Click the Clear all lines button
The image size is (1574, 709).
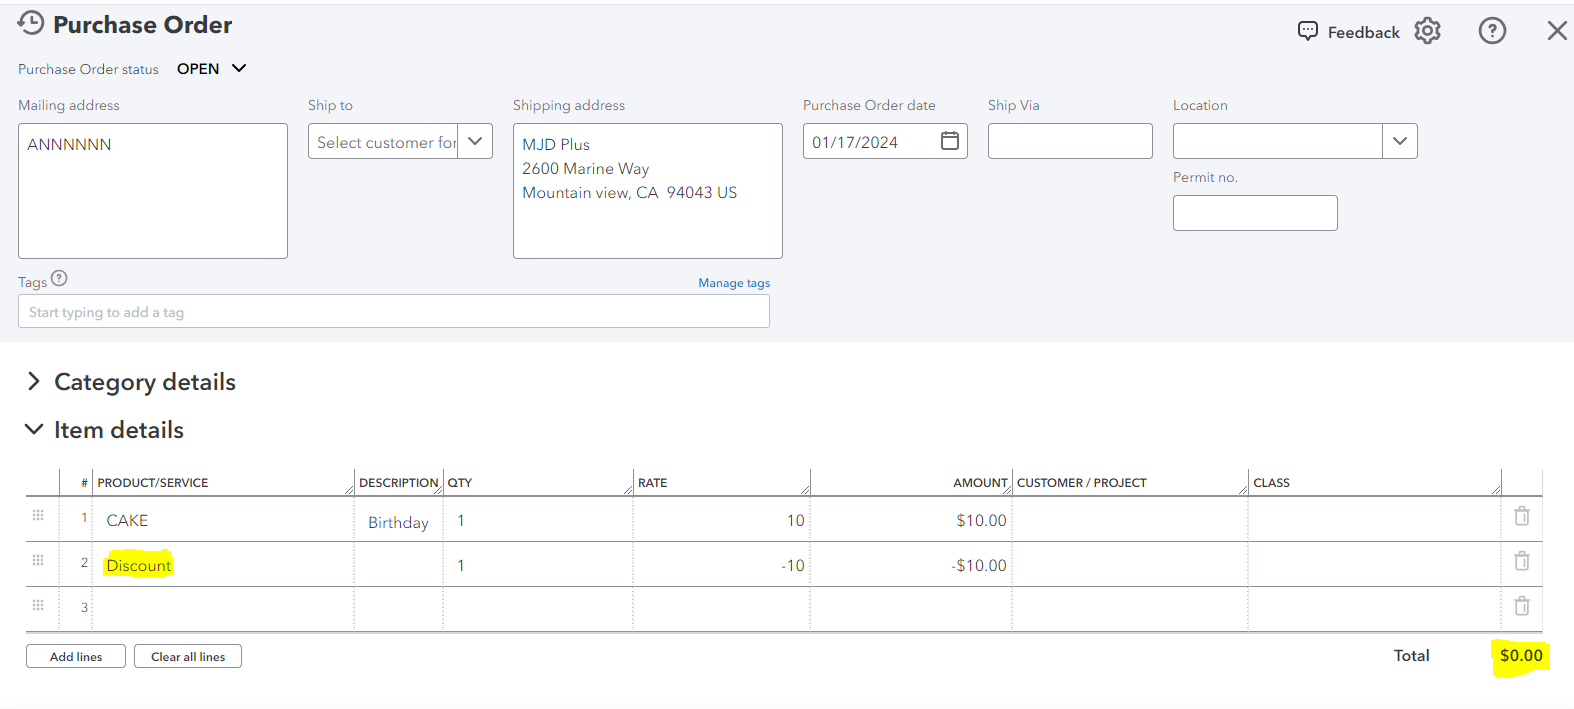[188, 656]
